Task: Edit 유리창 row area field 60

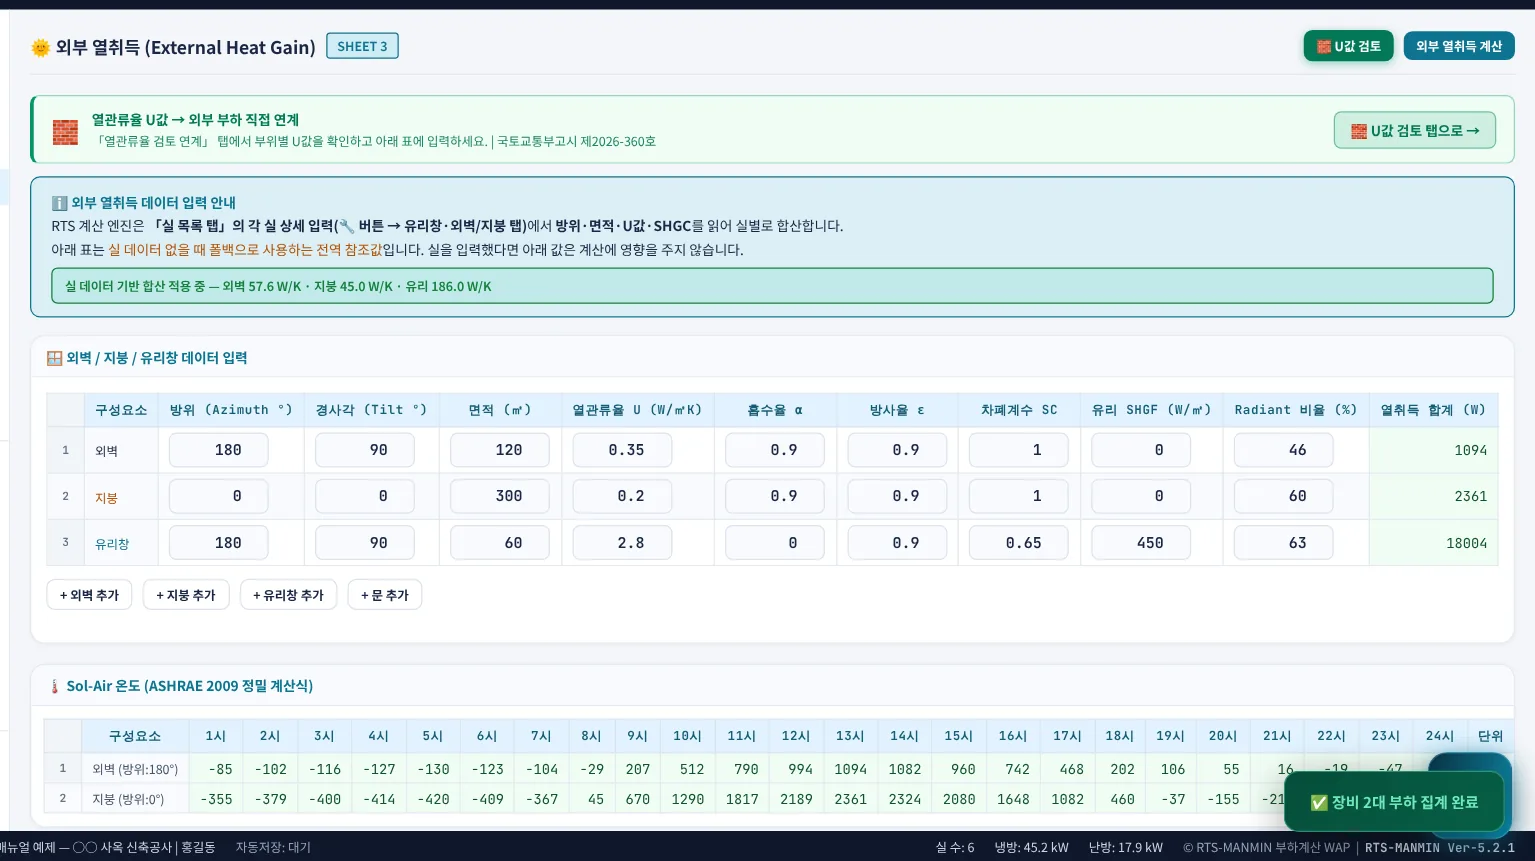Action: click(500, 543)
